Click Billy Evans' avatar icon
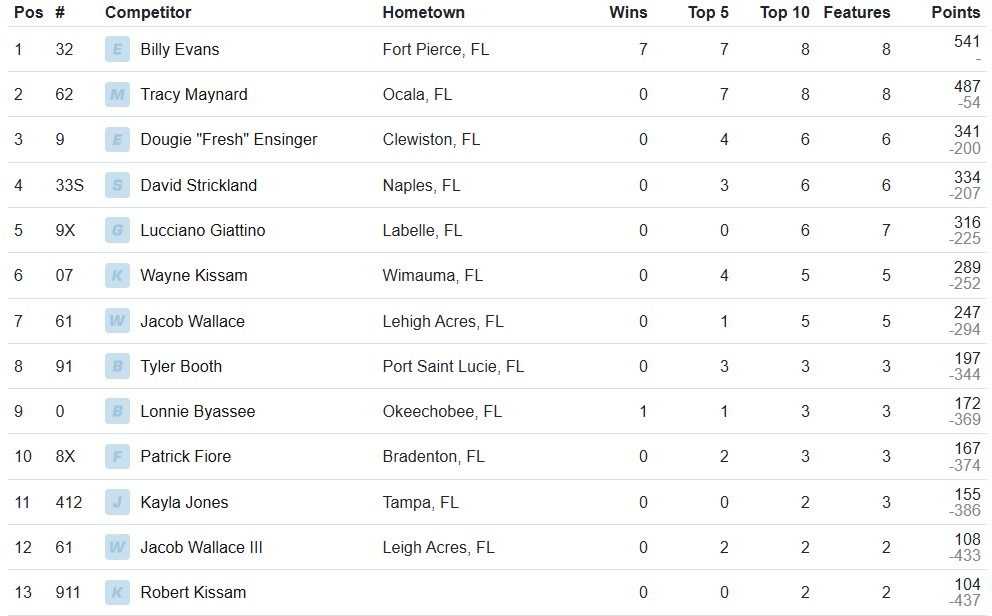The image size is (992, 616). [x=117, y=50]
